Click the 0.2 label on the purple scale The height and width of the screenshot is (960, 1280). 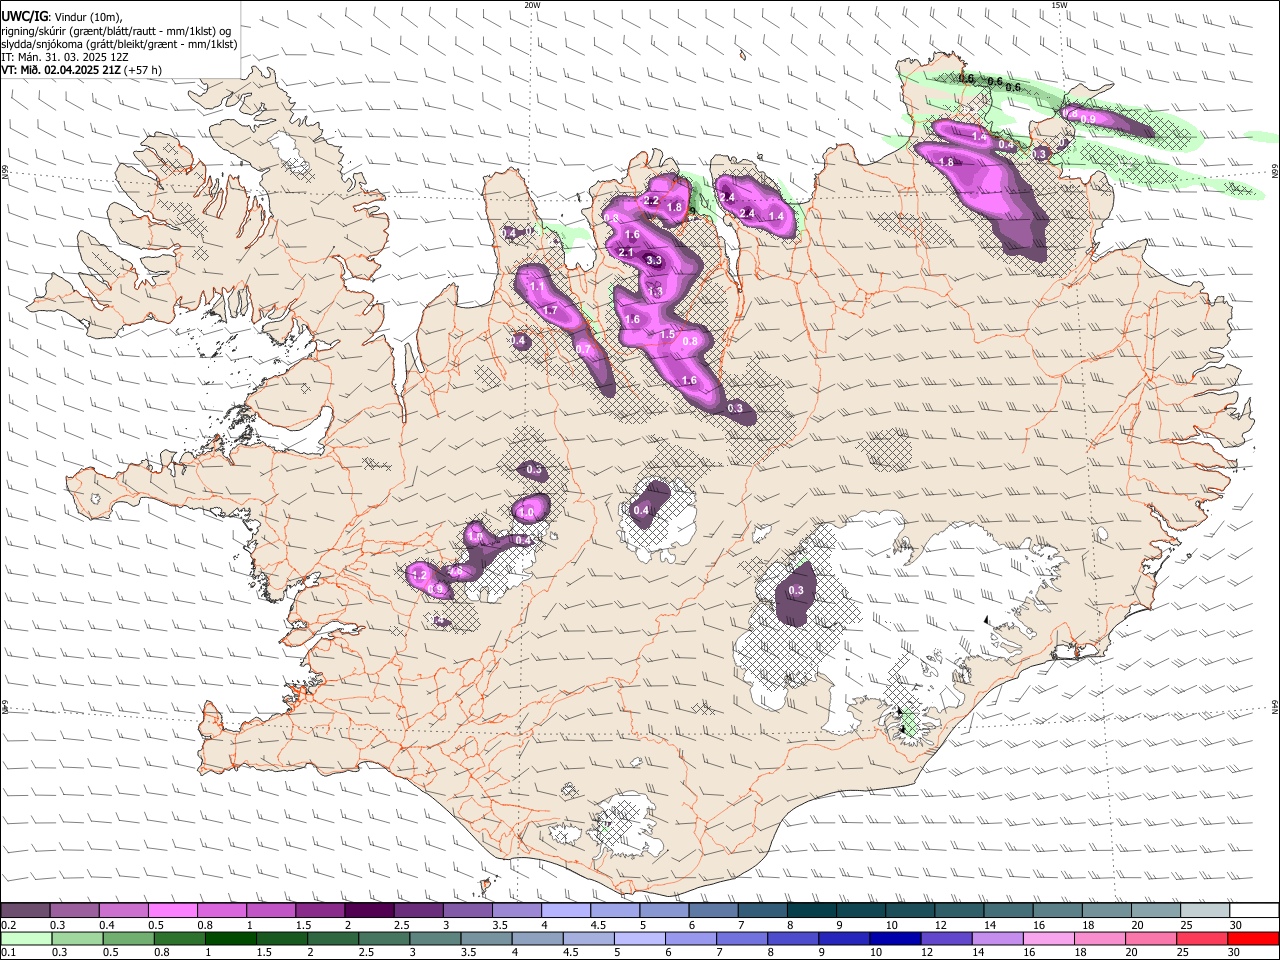9,924
